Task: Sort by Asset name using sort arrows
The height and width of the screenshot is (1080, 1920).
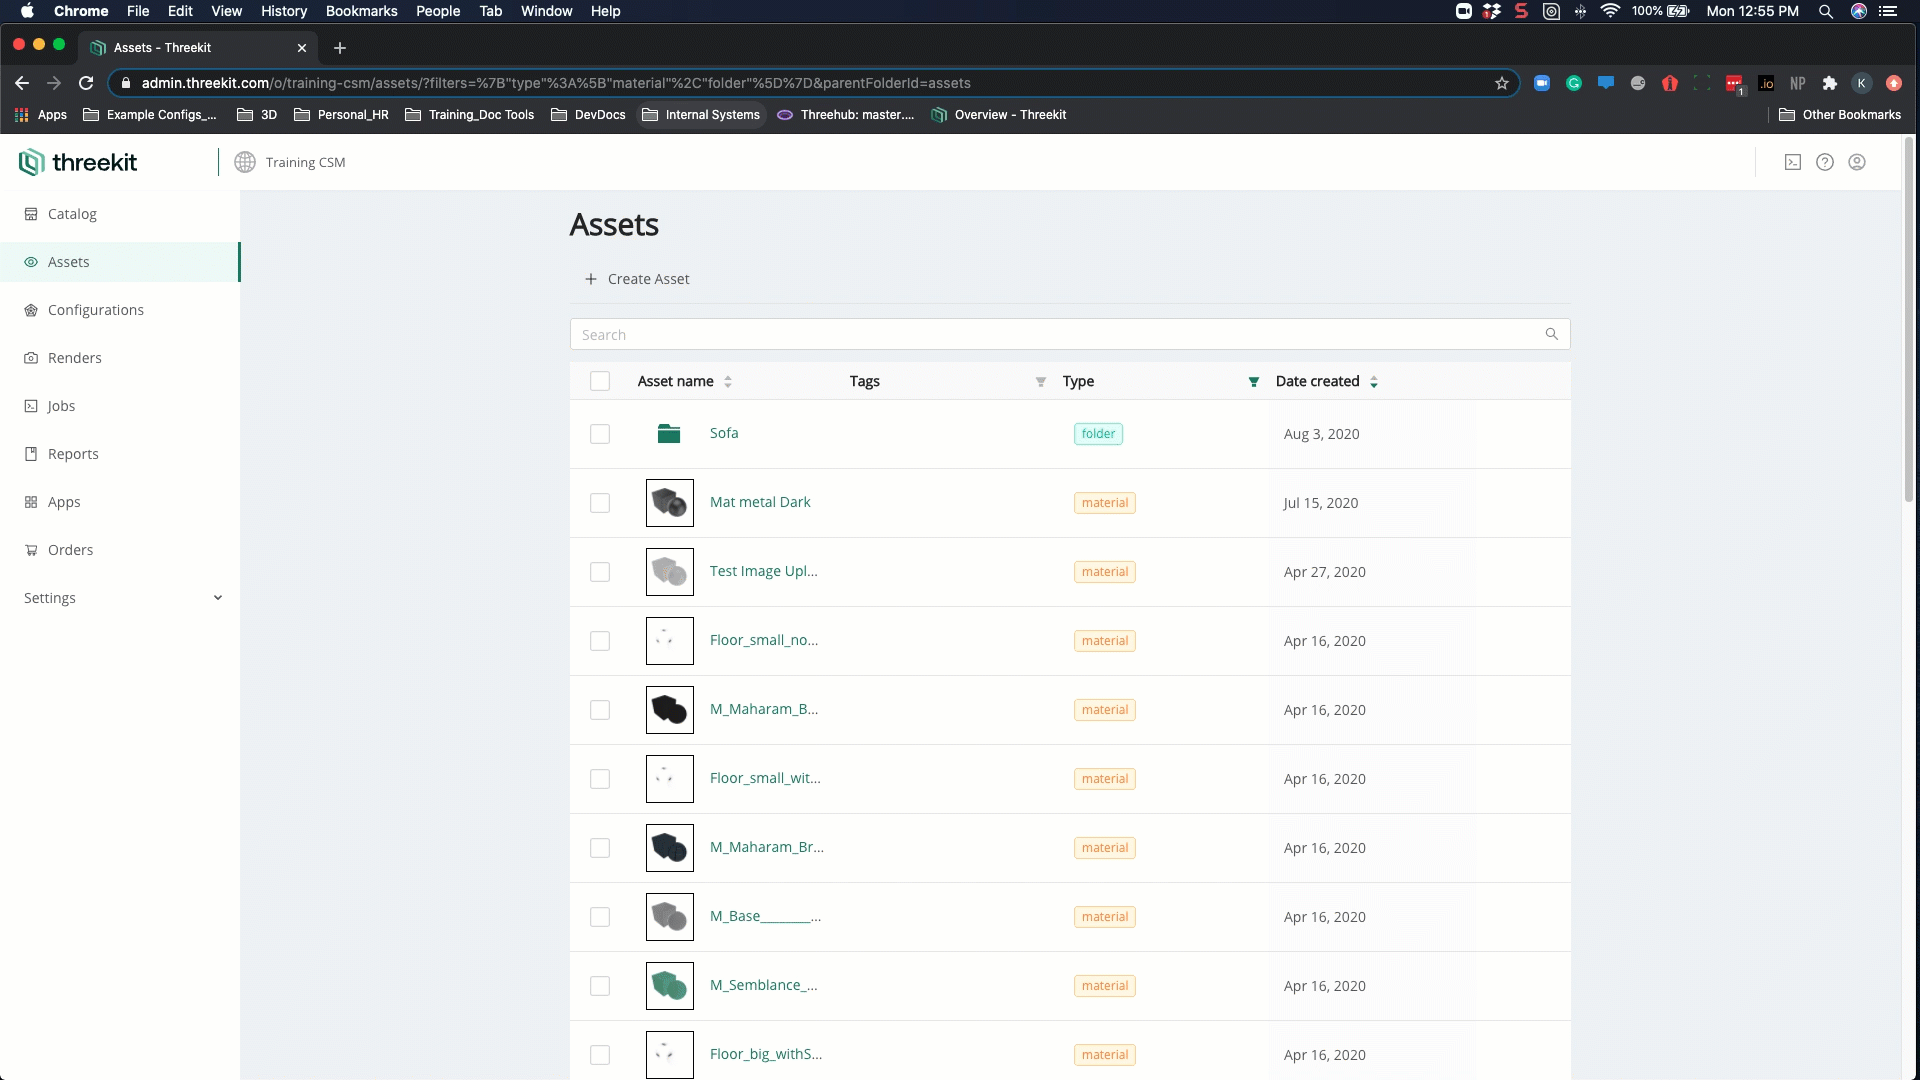Action: [x=728, y=382]
